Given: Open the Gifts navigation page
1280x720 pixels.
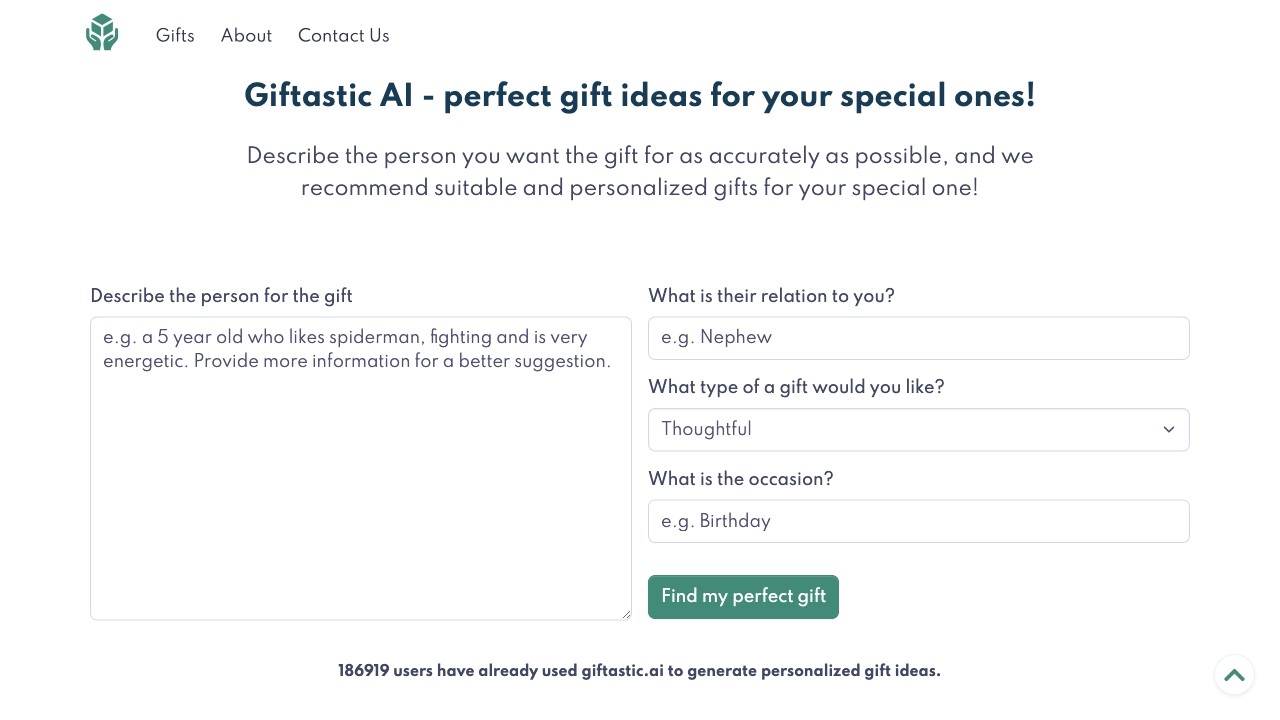Looking at the screenshot, I should click(x=175, y=36).
